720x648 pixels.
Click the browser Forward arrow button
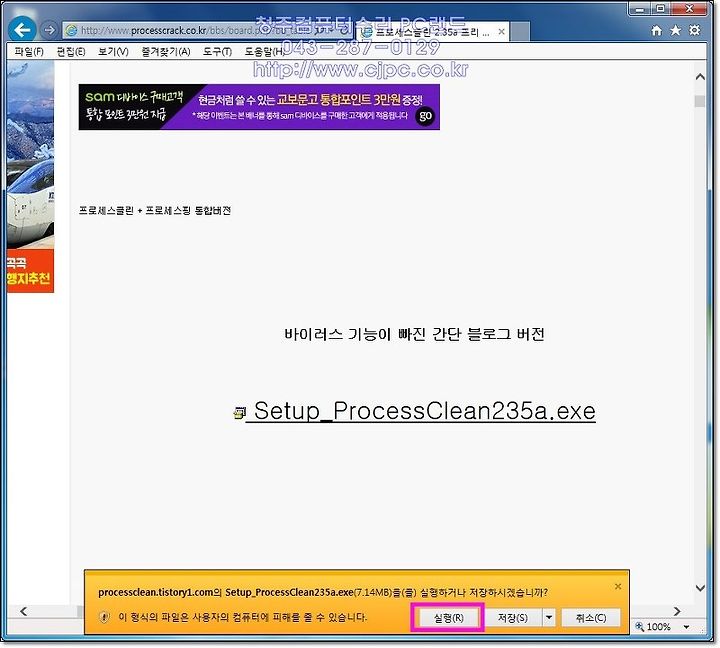(x=49, y=30)
